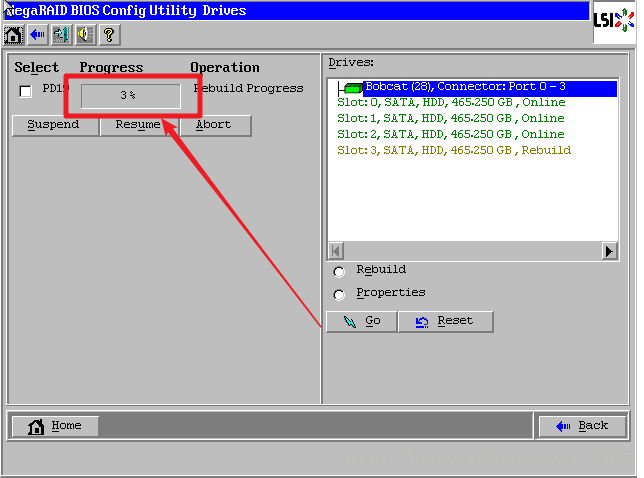The width and height of the screenshot is (644, 478).
Task: Click the green Bobcat enclosure icon
Action: 352,87
